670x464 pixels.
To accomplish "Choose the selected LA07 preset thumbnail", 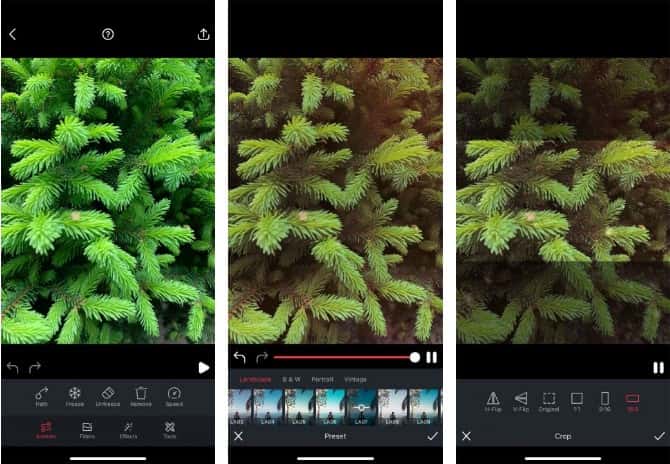I will [361, 407].
